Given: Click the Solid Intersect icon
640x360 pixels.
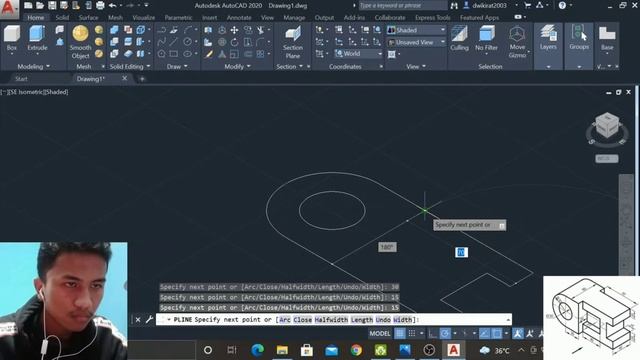Looking at the screenshot, I should click(x=114, y=53).
